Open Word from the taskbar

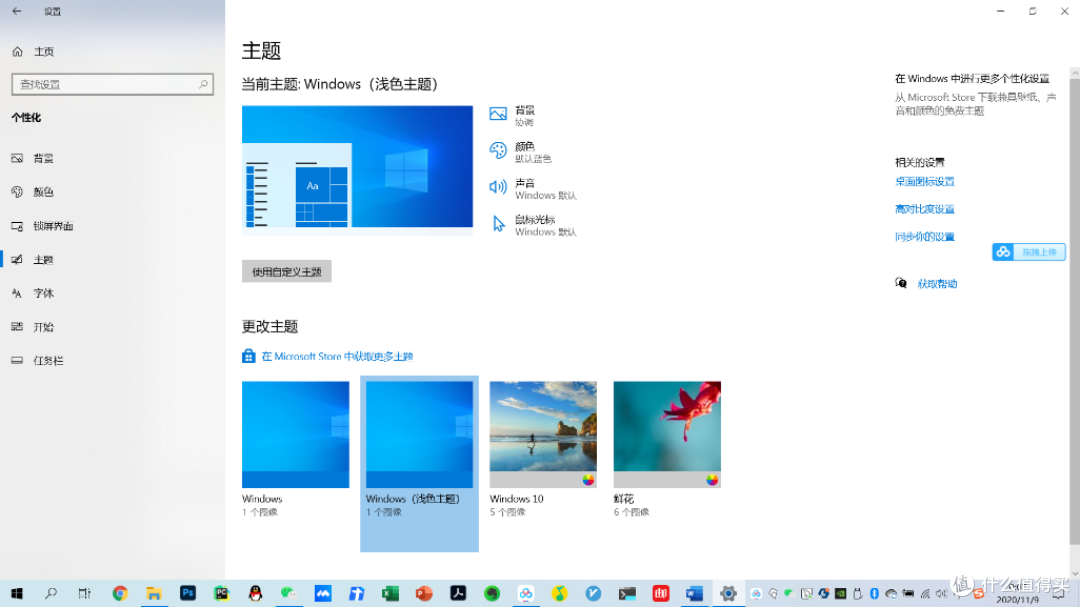tap(694, 593)
